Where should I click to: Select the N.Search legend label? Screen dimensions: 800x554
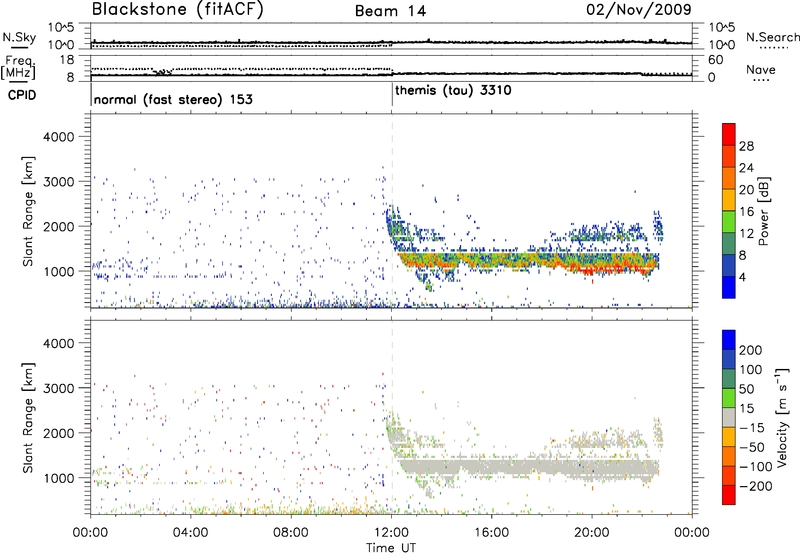pos(772,37)
